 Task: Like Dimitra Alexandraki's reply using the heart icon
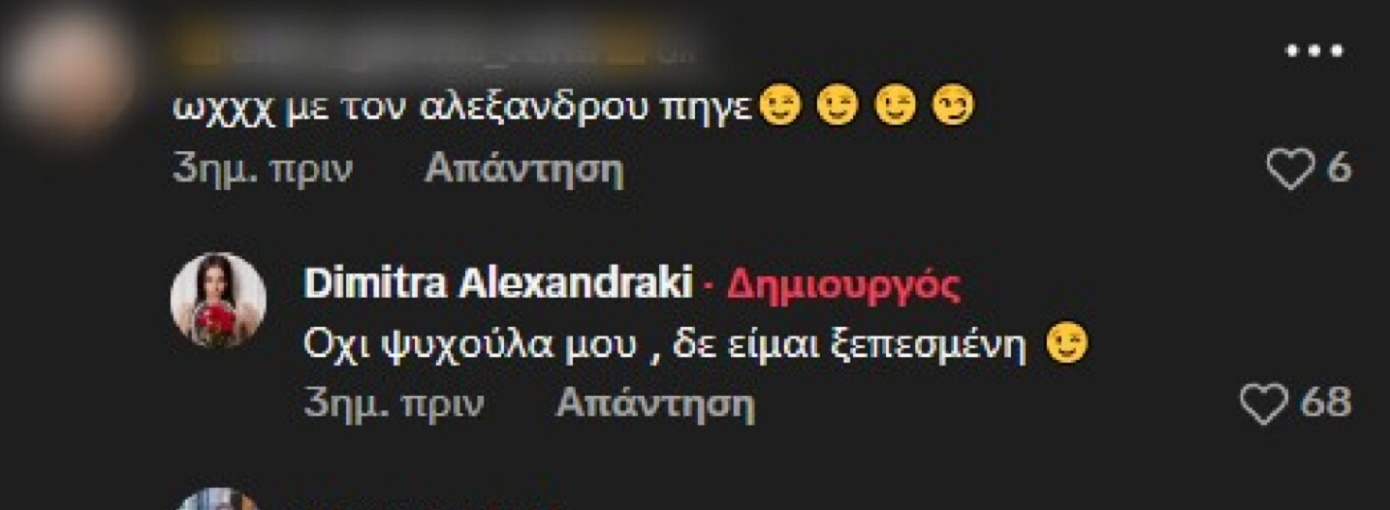click(1263, 403)
